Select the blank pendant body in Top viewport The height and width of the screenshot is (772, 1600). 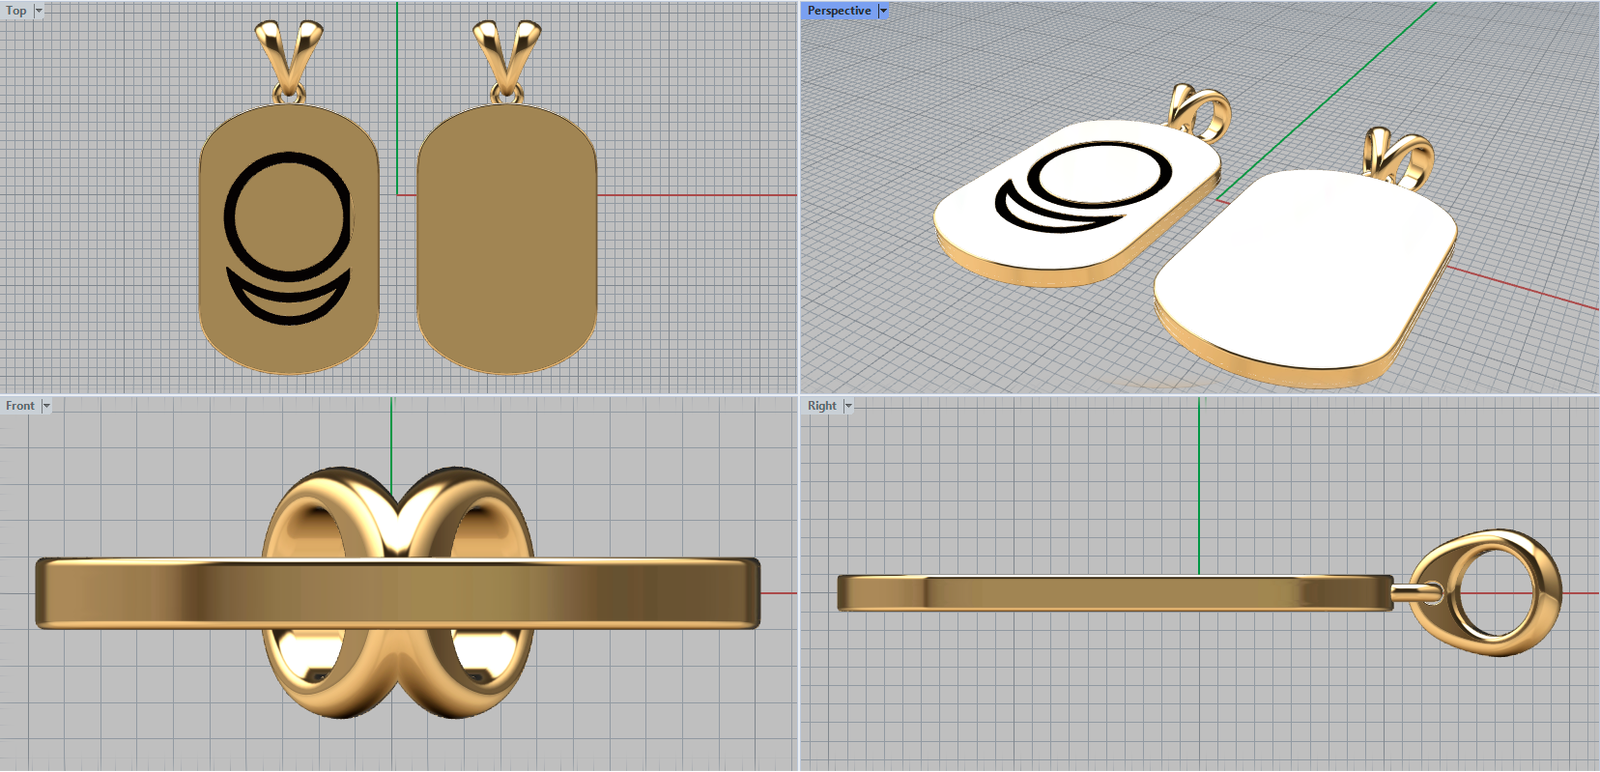click(506, 240)
